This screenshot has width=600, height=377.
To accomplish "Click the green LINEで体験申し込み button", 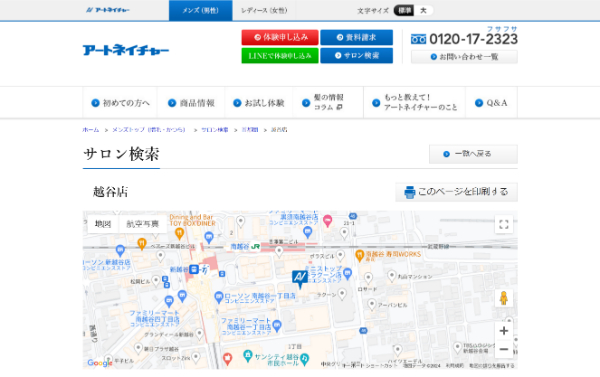I will 280,55.
